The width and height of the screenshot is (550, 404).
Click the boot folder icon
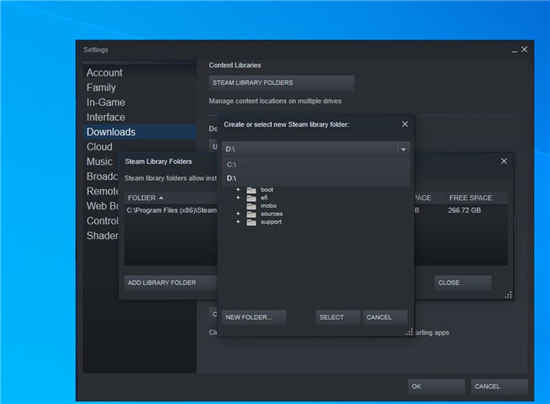[x=251, y=190]
